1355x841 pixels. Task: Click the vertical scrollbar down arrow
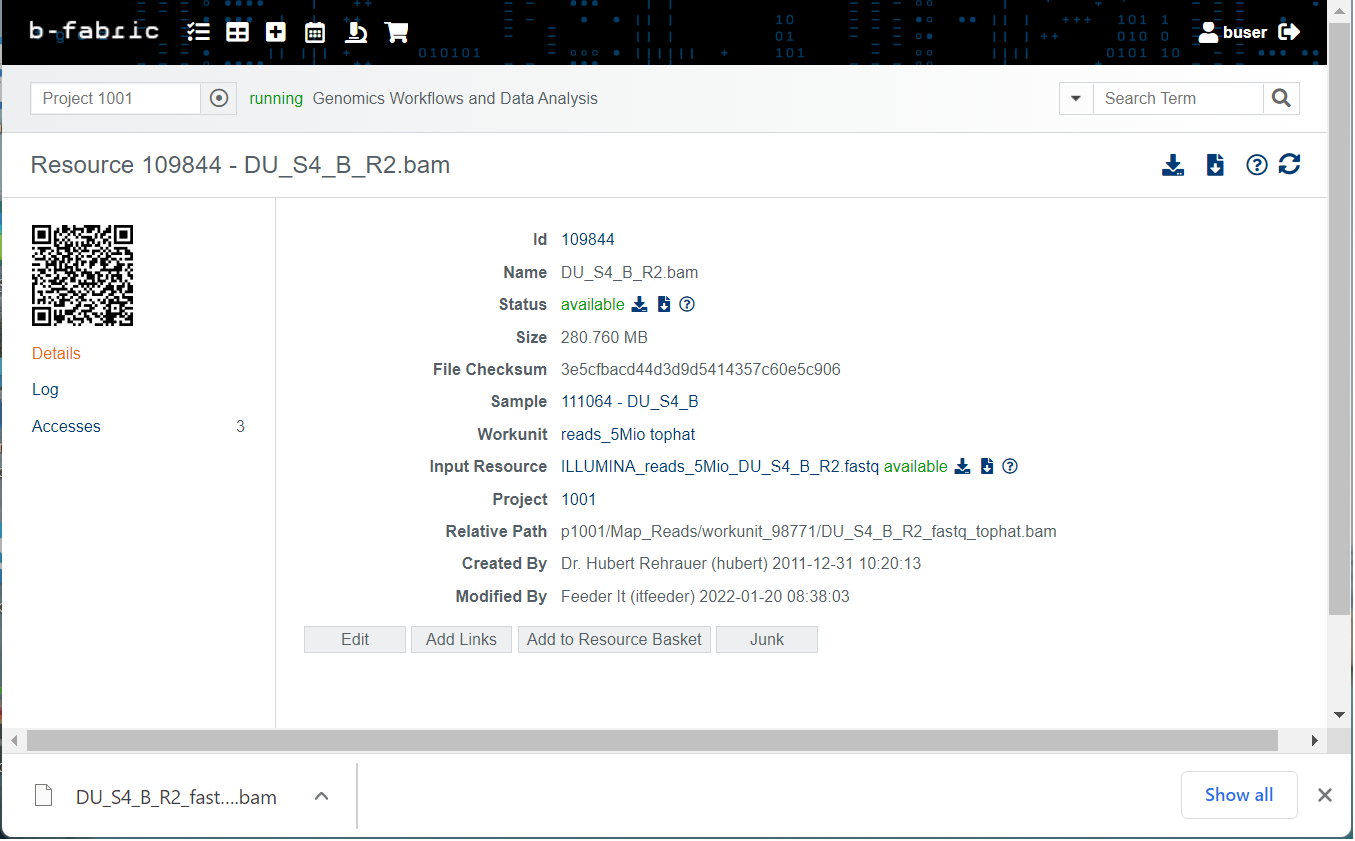1340,715
